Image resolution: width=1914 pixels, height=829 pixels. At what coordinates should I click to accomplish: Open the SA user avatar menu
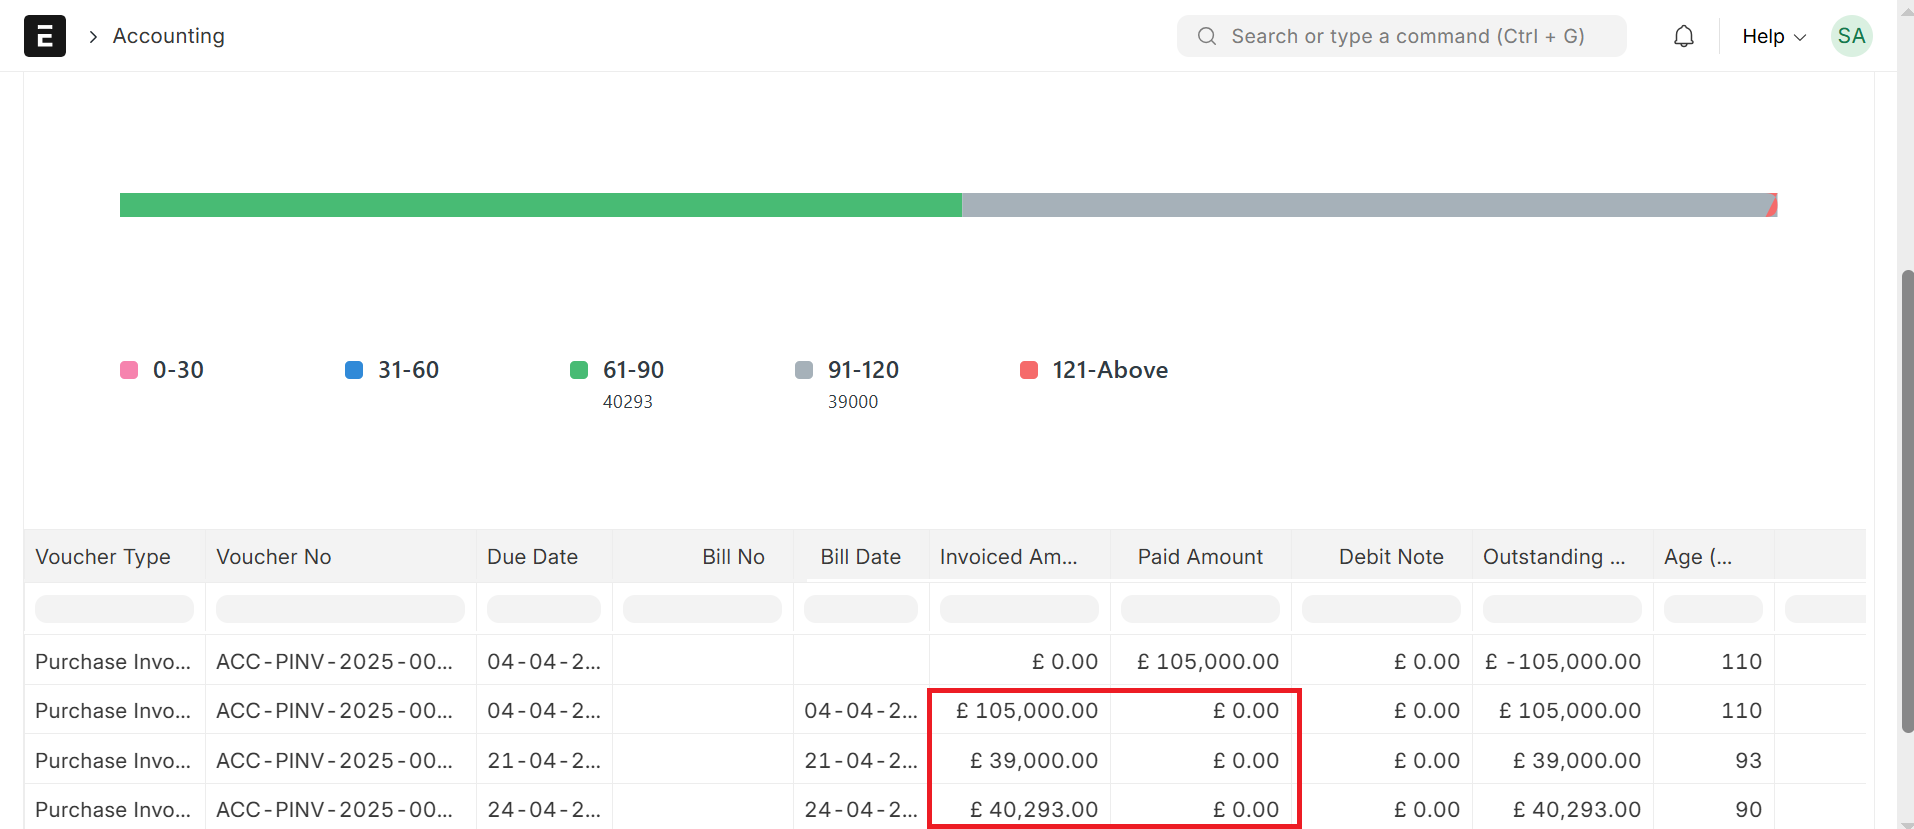click(1851, 36)
